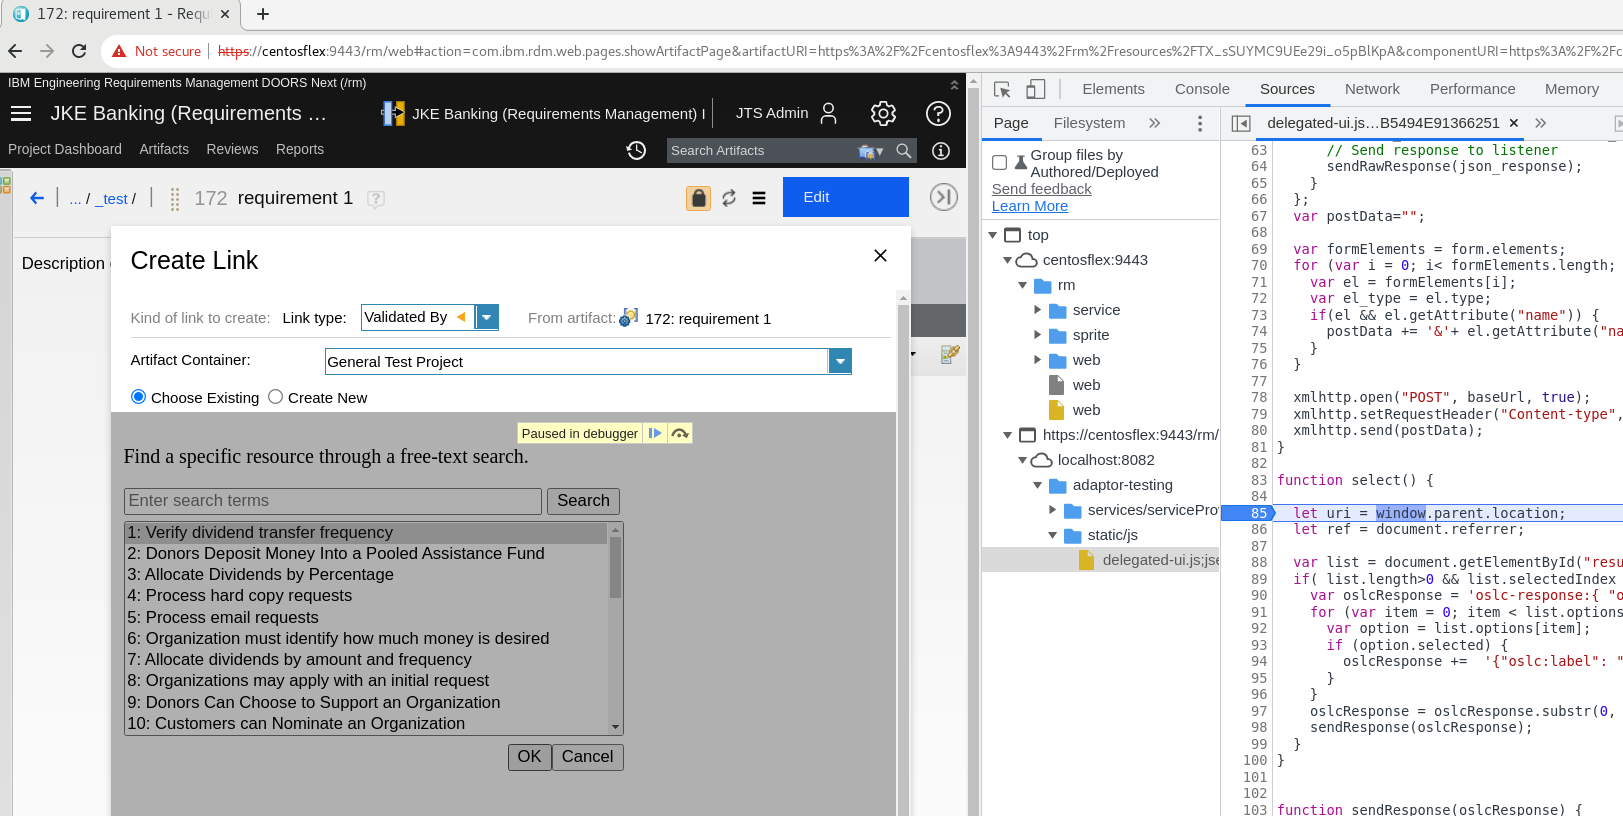Click the edit pencil icon behind dialog
The width and height of the screenshot is (1623, 816).
click(950, 353)
